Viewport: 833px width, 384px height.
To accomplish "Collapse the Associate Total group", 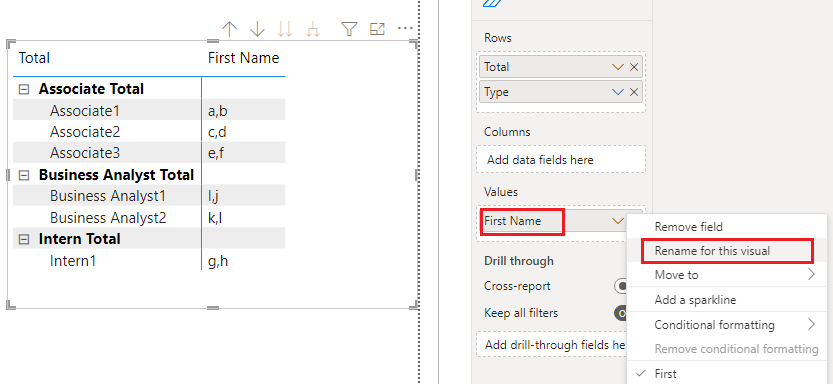I will [x=23, y=90].
